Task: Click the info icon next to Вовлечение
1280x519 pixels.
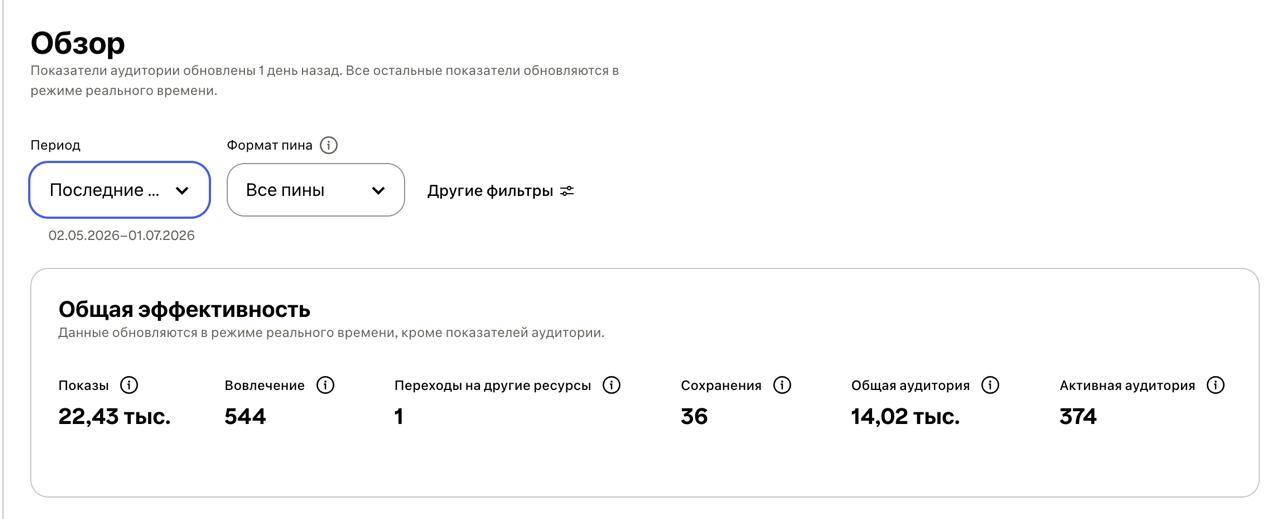Action: [x=325, y=385]
